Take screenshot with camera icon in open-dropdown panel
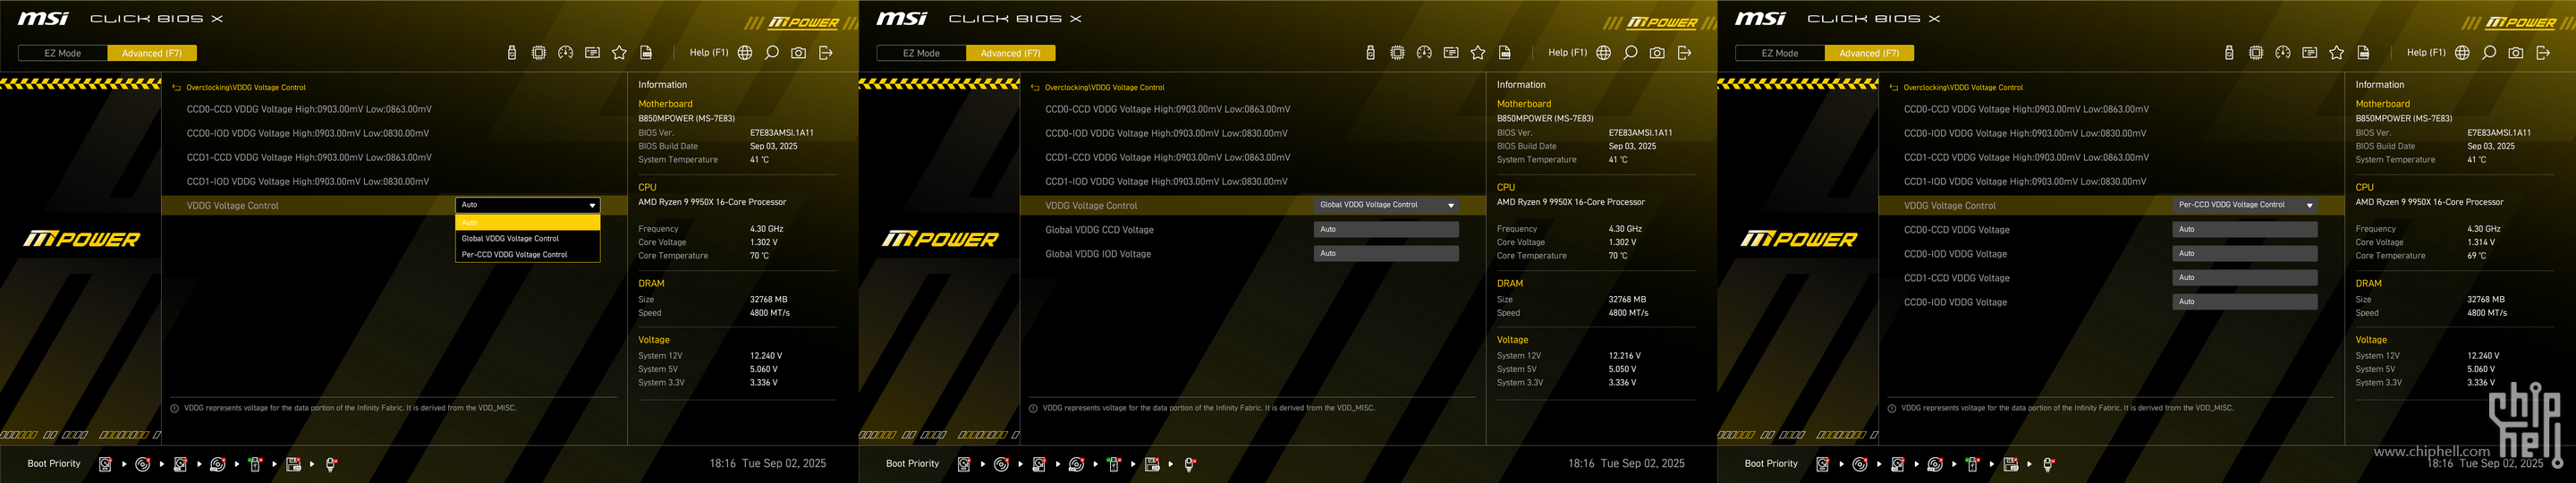Image resolution: width=2576 pixels, height=483 pixels. click(799, 53)
